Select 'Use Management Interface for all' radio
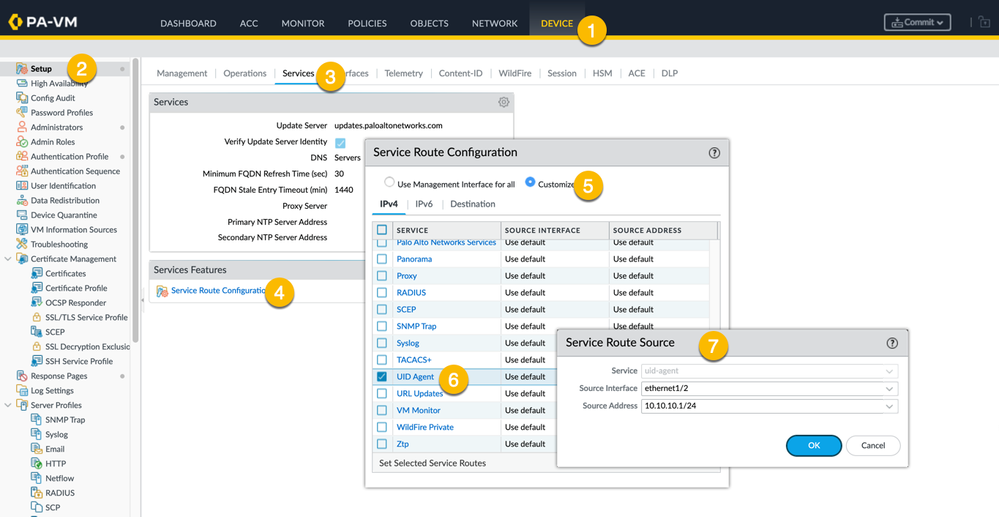The width and height of the screenshot is (999, 517). point(390,183)
